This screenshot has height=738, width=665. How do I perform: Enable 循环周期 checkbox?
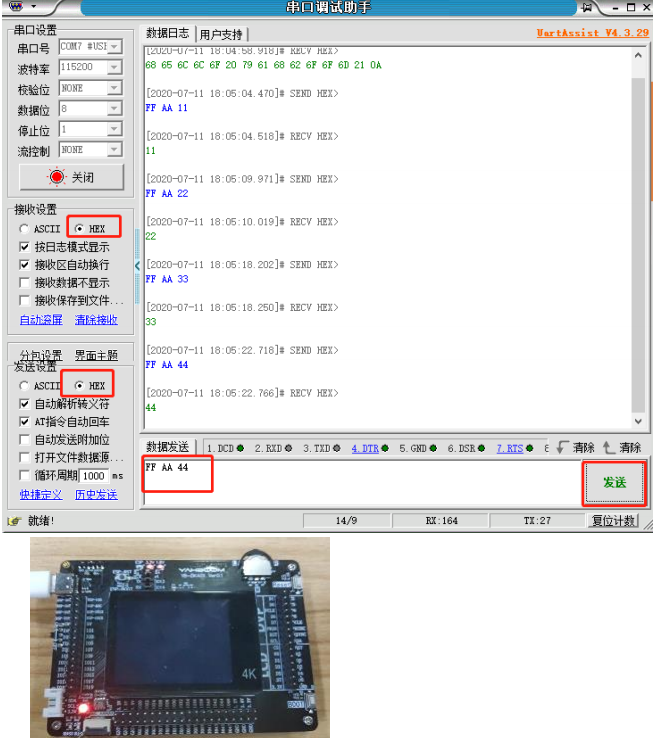pos(24,475)
